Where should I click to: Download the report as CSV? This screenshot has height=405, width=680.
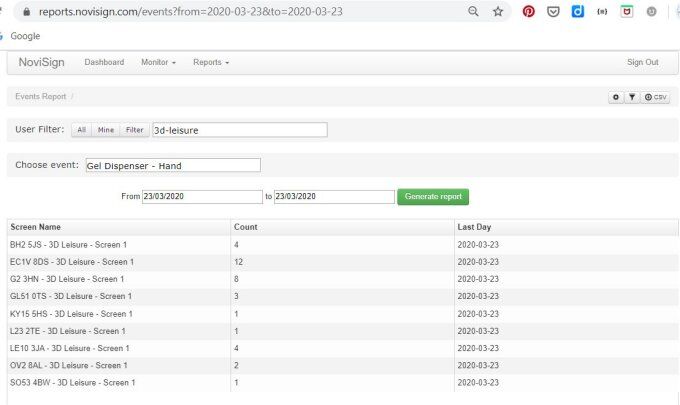(x=656, y=97)
